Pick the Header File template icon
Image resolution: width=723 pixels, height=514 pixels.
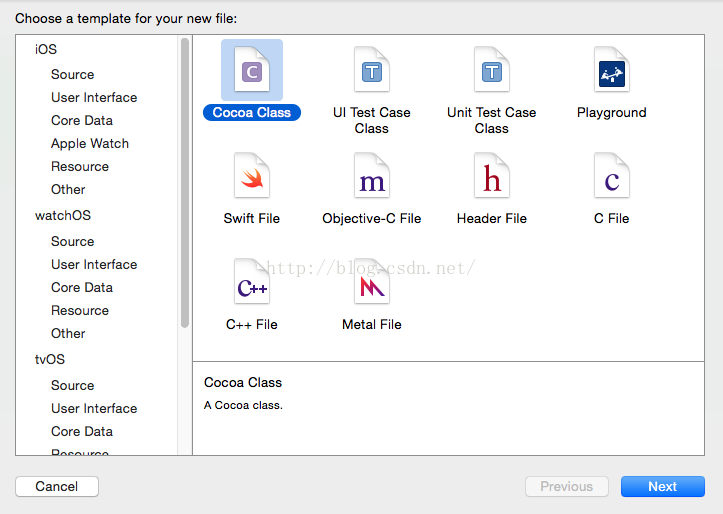(492, 176)
